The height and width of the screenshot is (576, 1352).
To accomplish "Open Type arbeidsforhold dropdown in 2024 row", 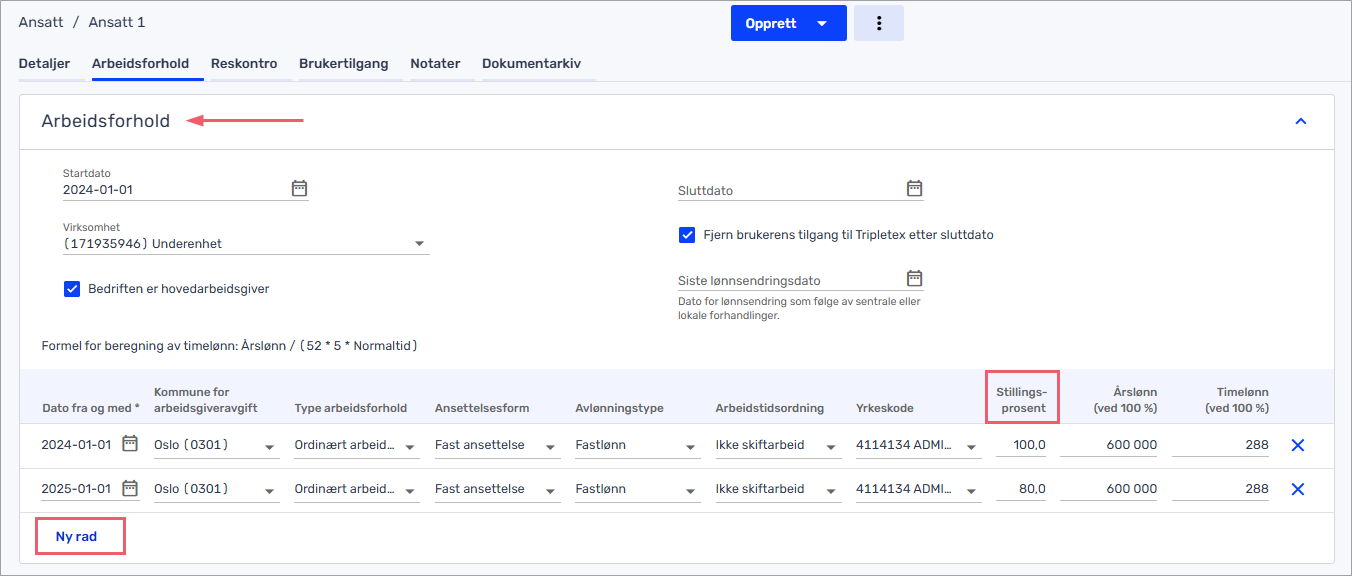I will (x=356, y=446).
